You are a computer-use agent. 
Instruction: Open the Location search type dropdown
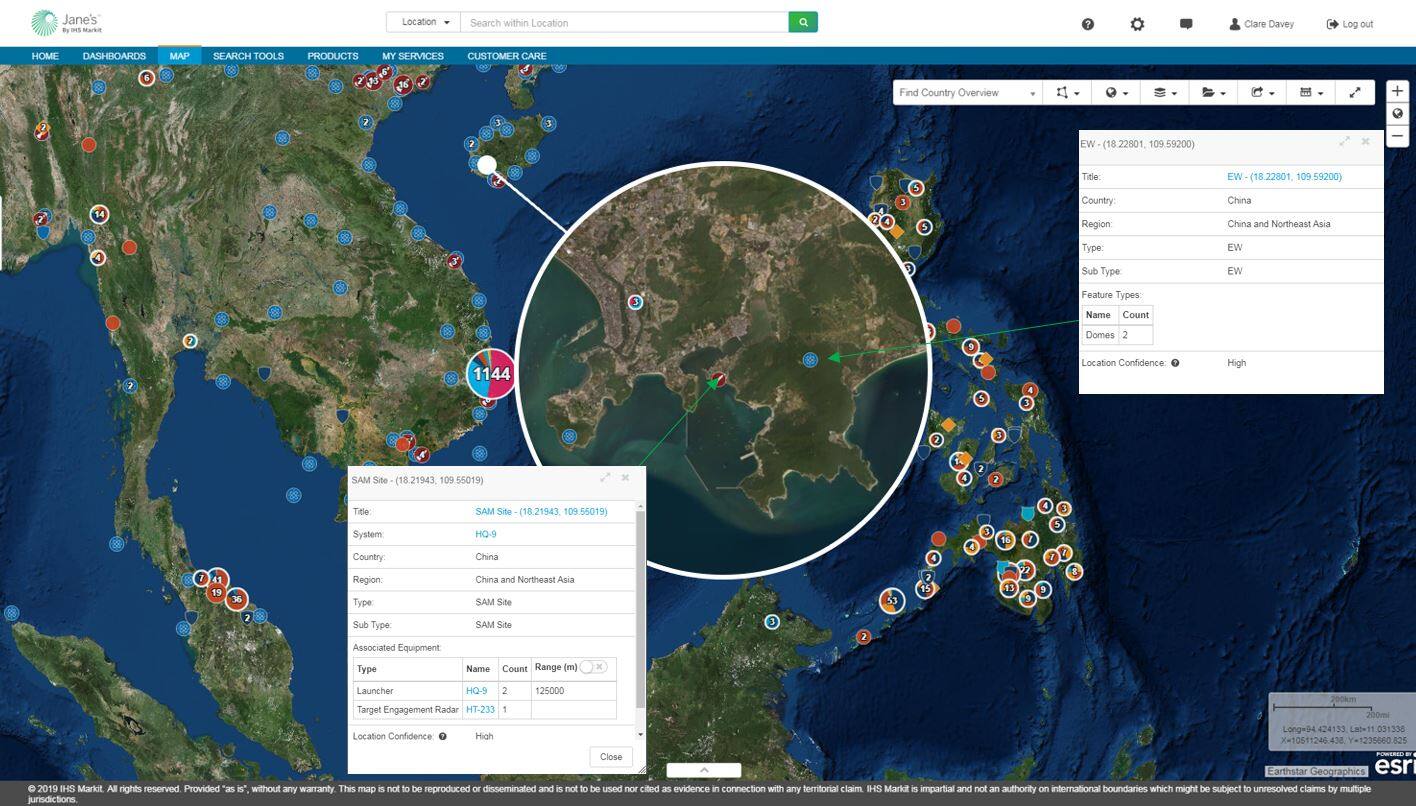point(425,22)
